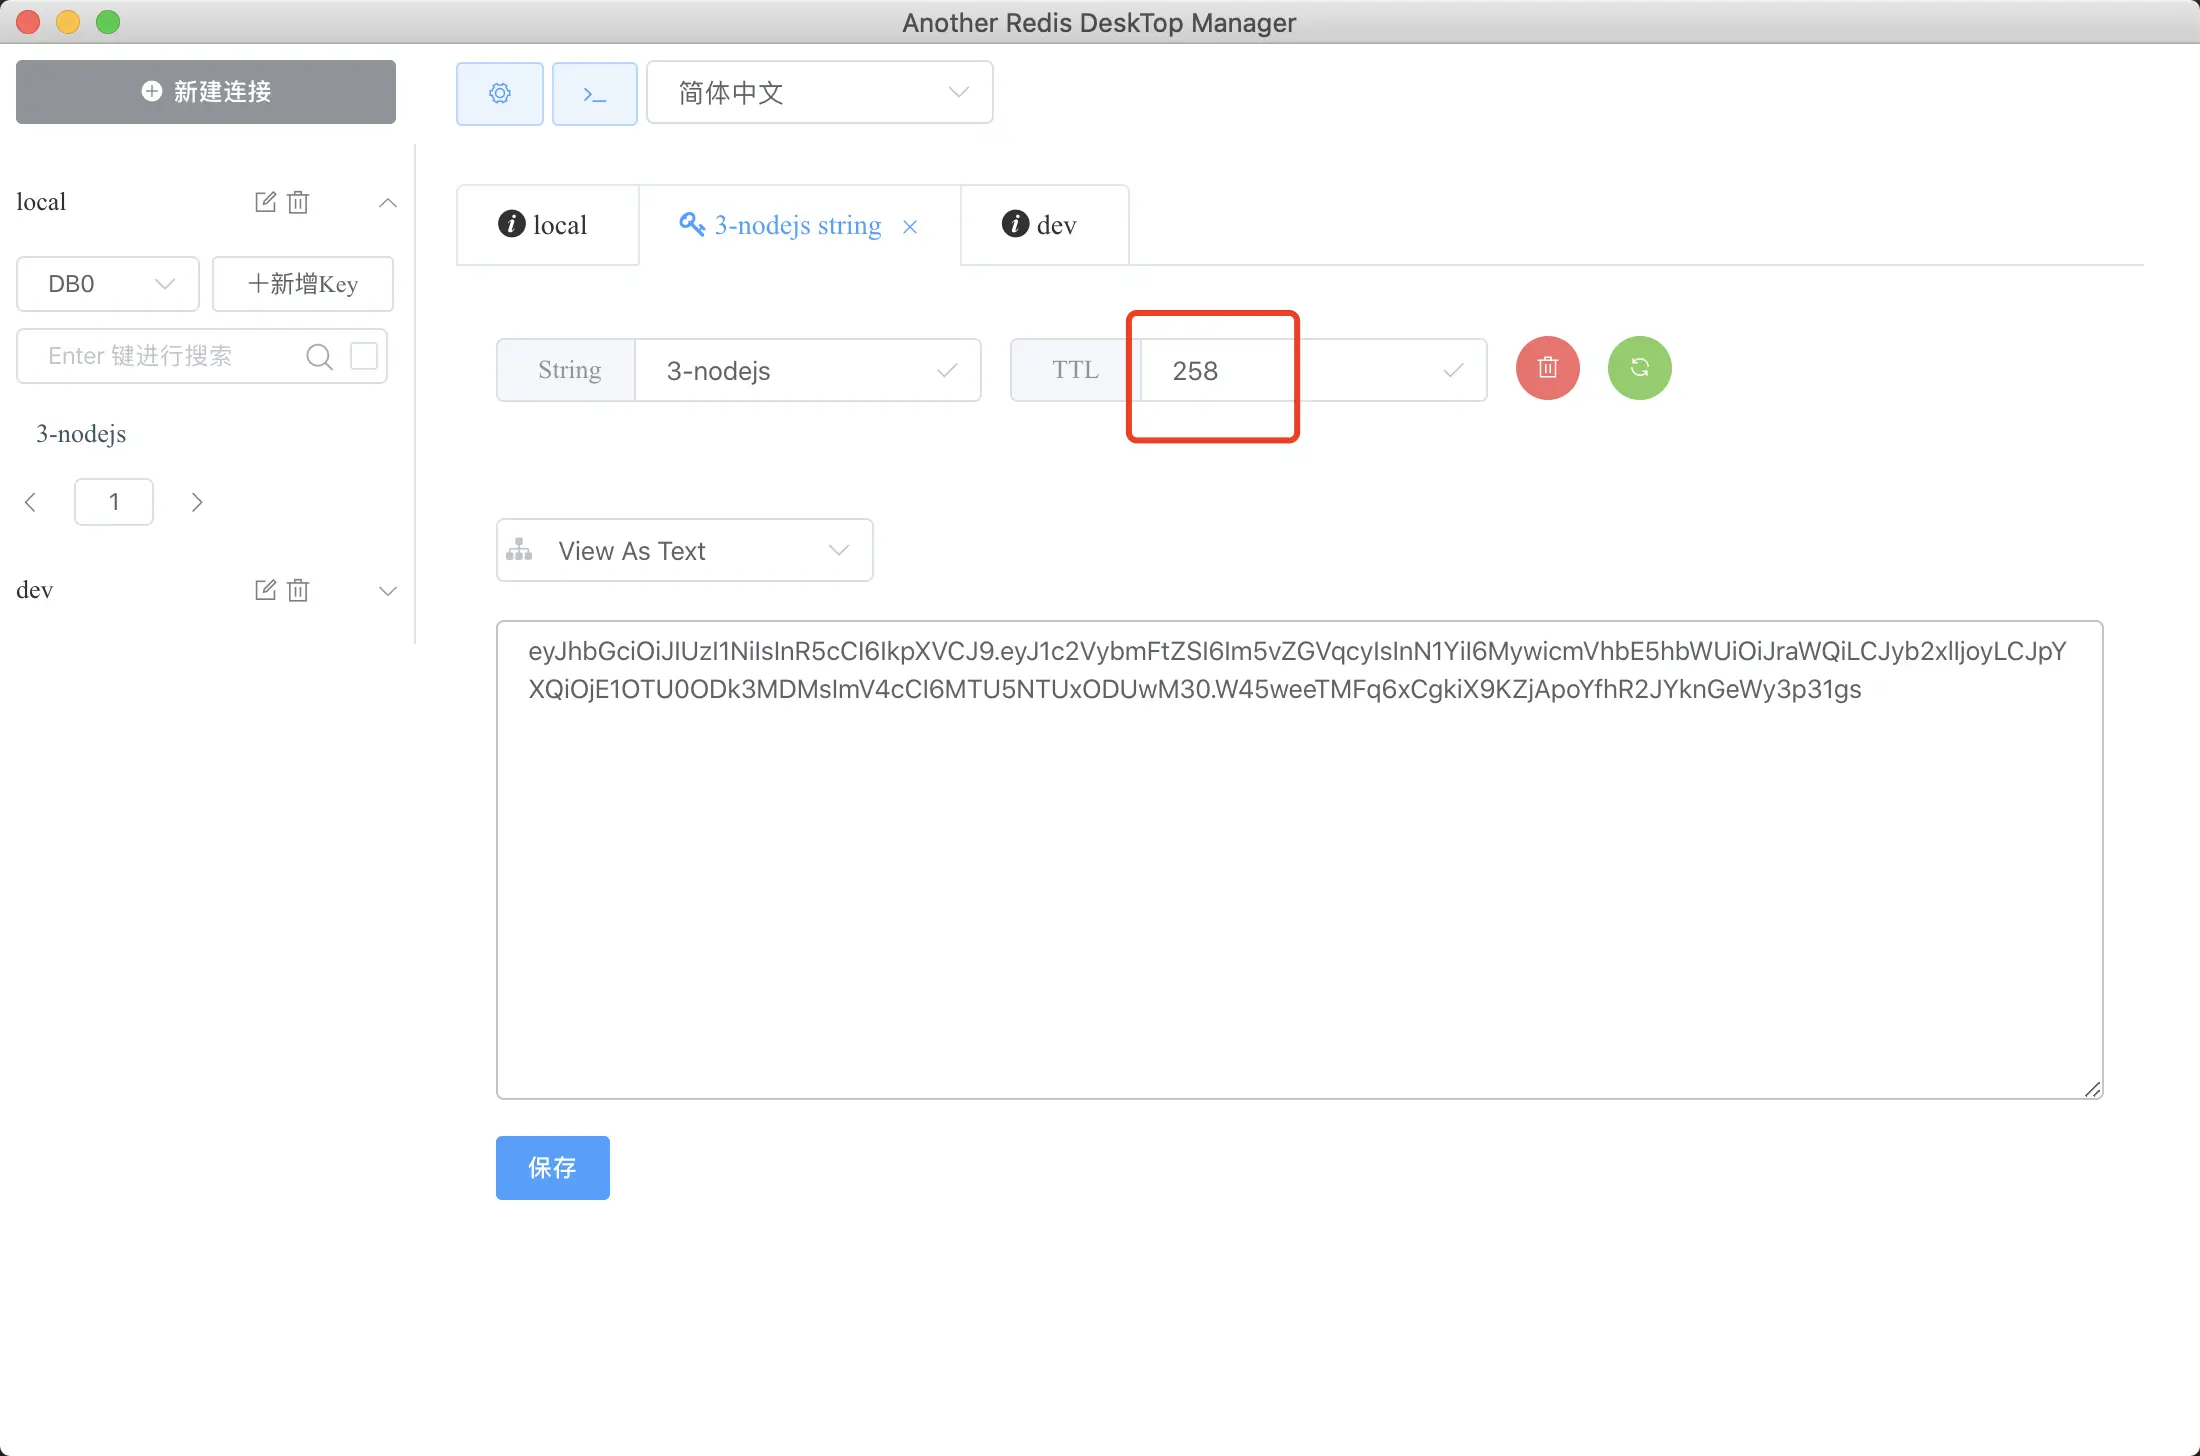Image resolution: width=2200 pixels, height=1456 pixels.
Task: Open the 简体中文 language dropdown
Action: click(x=819, y=93)
